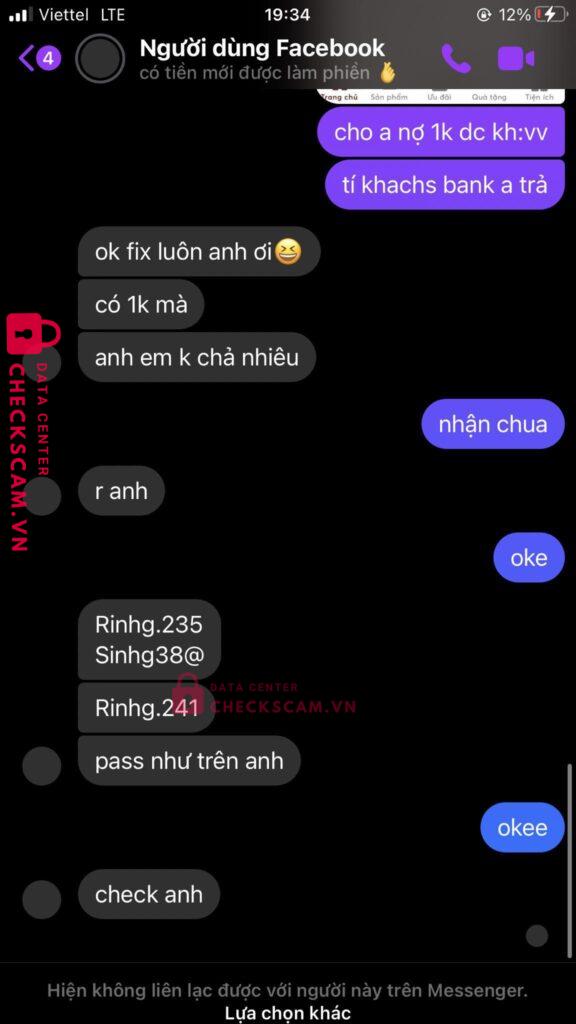Viewport: 576px width, 1024px height.
Task: Open 'Lựa chọn khác' link
Action: coord(287,1013)
